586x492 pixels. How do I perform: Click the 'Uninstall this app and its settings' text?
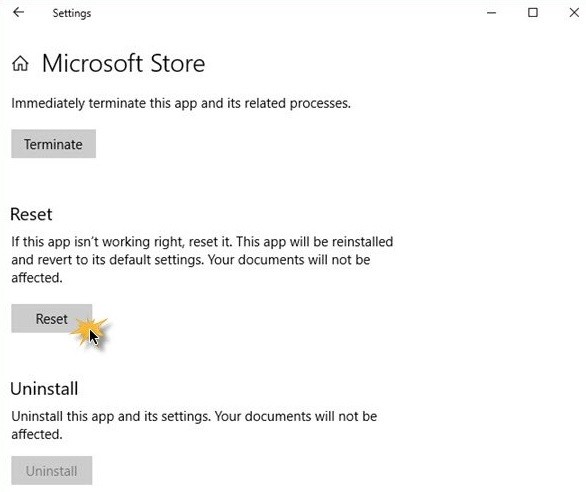(x=194, y=425)
